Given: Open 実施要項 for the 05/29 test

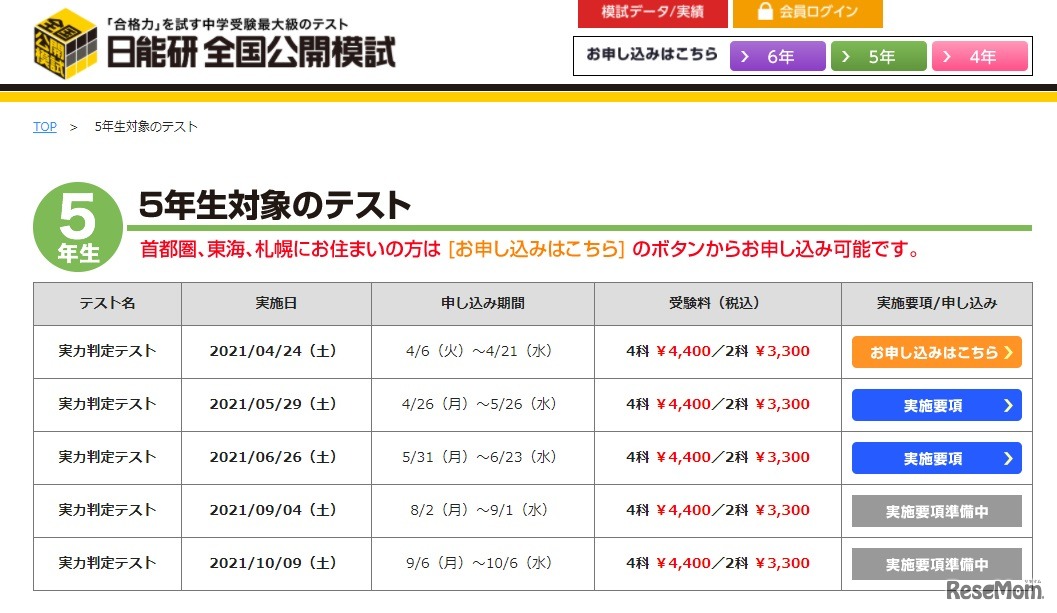Looking at the screenshot, I should pyautogui.click(x=936, y=404).
